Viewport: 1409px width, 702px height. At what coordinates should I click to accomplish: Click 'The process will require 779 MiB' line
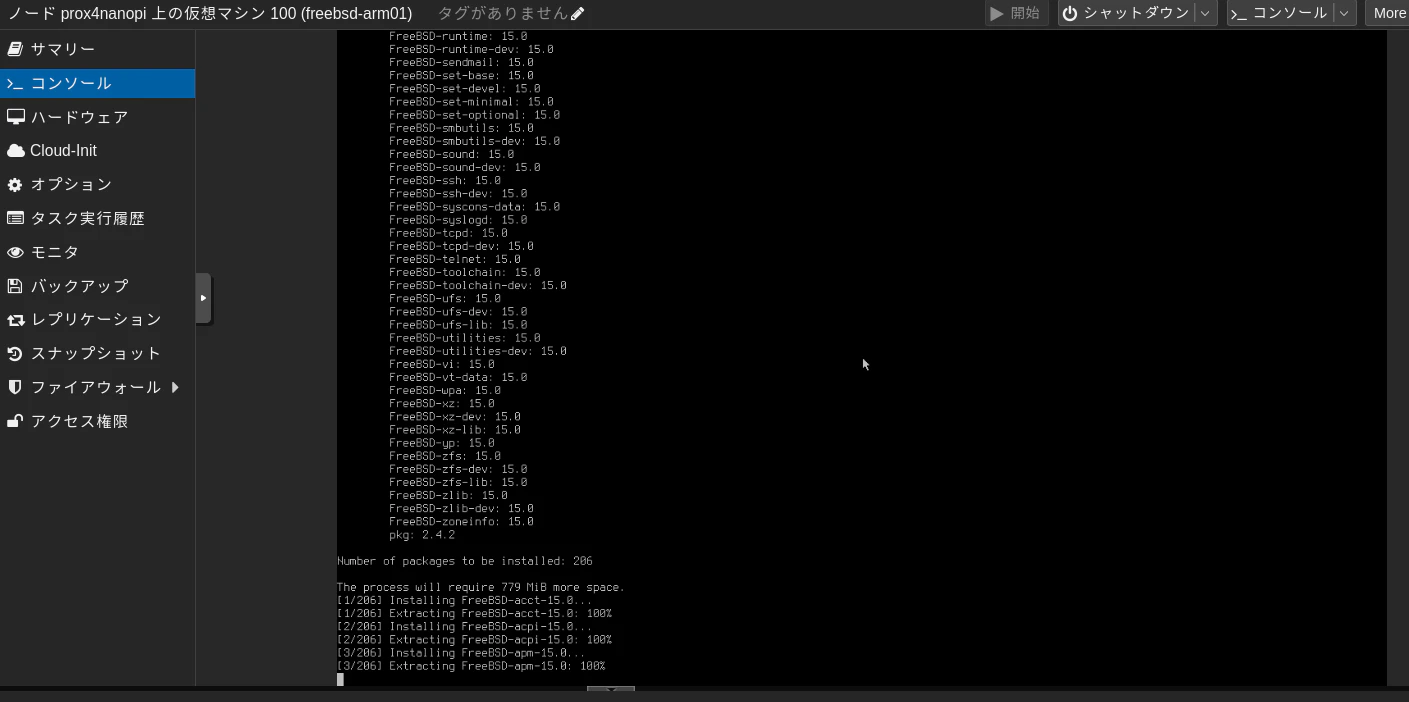481,587
